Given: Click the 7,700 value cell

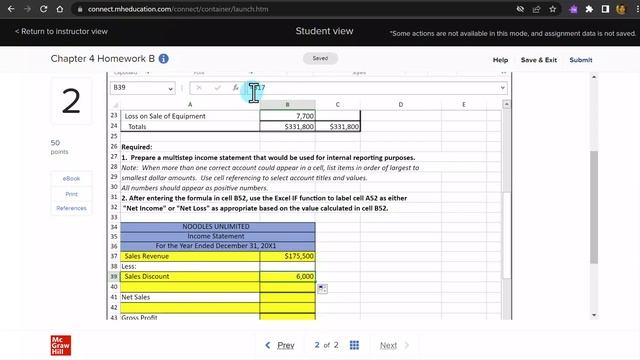Looking at the screenshot, I should click(x=287, y=116).
